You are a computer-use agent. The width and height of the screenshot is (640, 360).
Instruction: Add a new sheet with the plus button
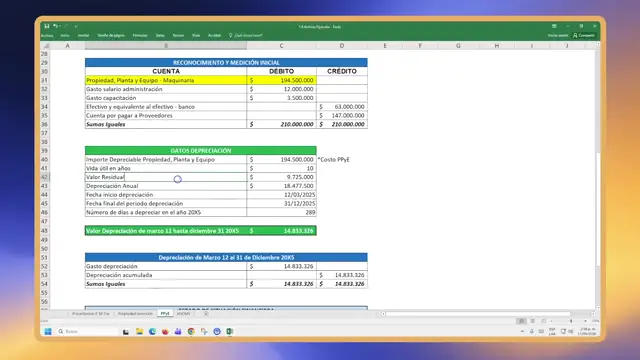click(206, 313)
